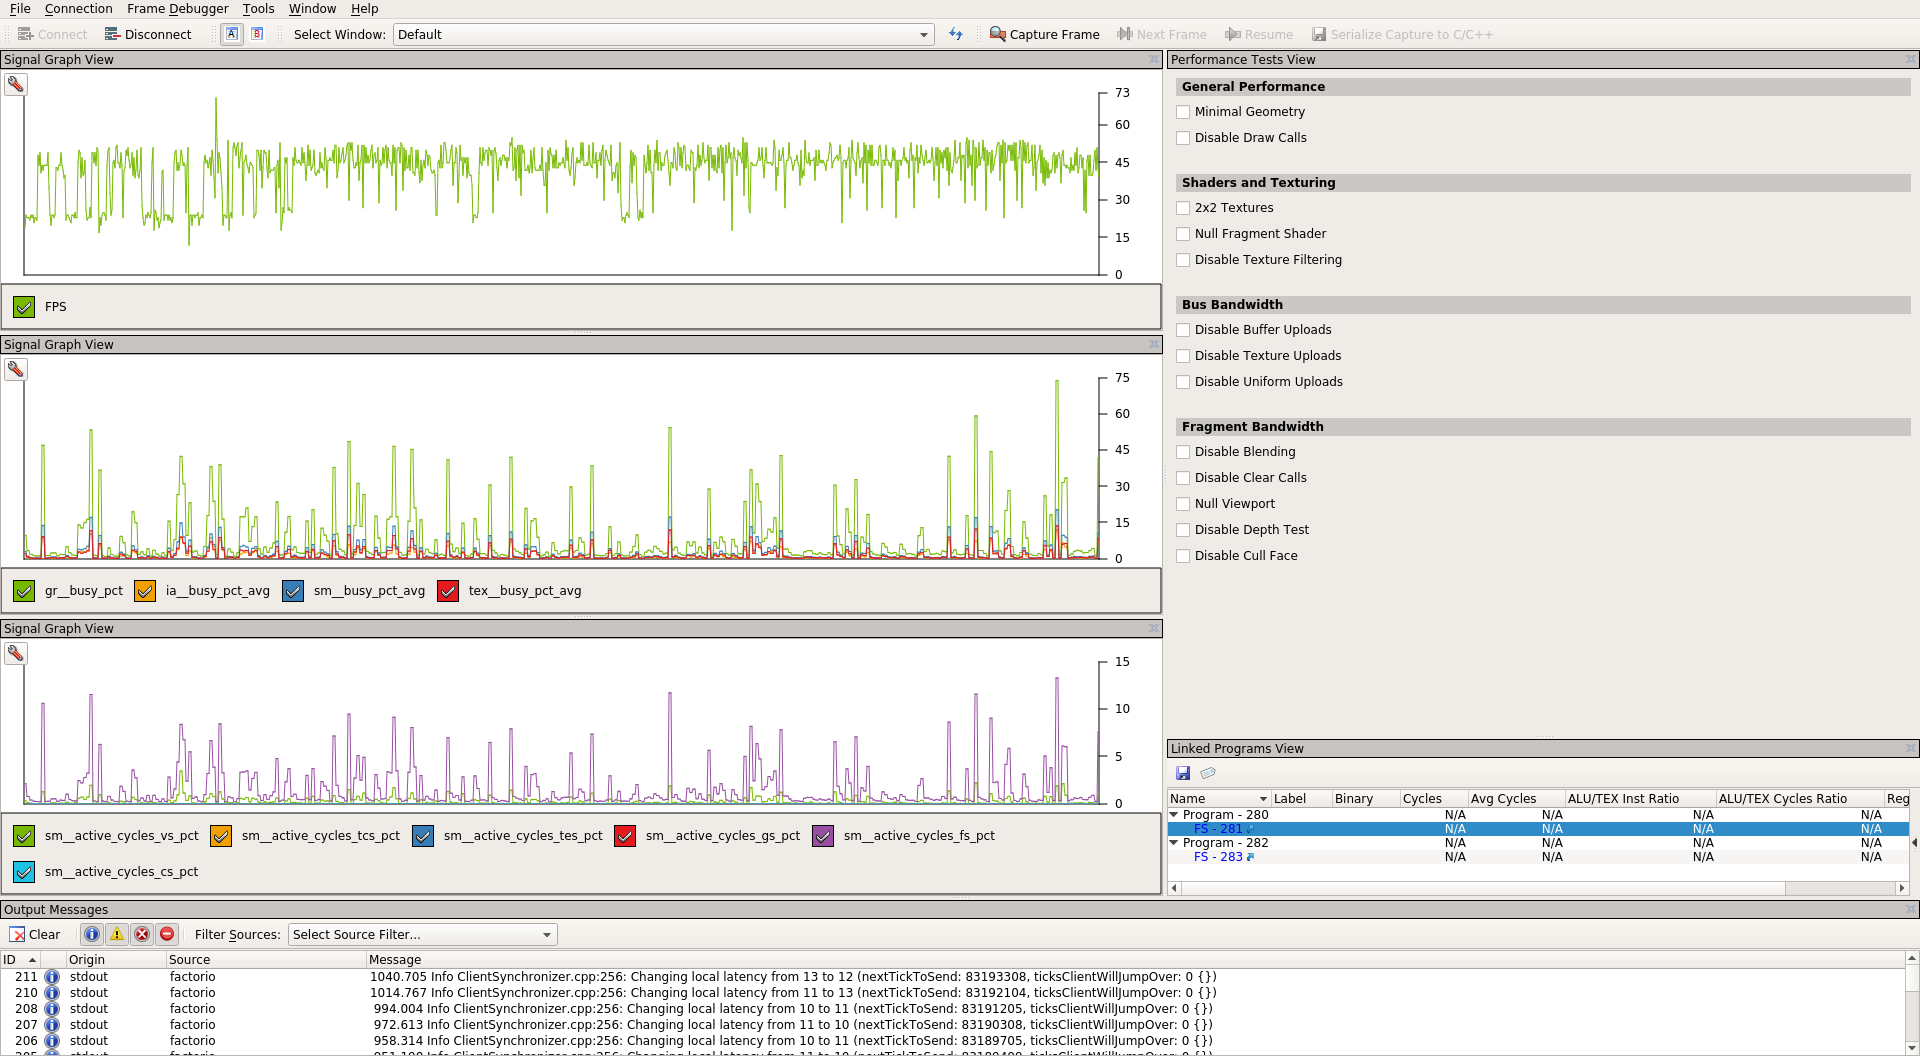The image size is (1920, 1056).
Task: Click info icon on message row 211
Action: (52, 977)
